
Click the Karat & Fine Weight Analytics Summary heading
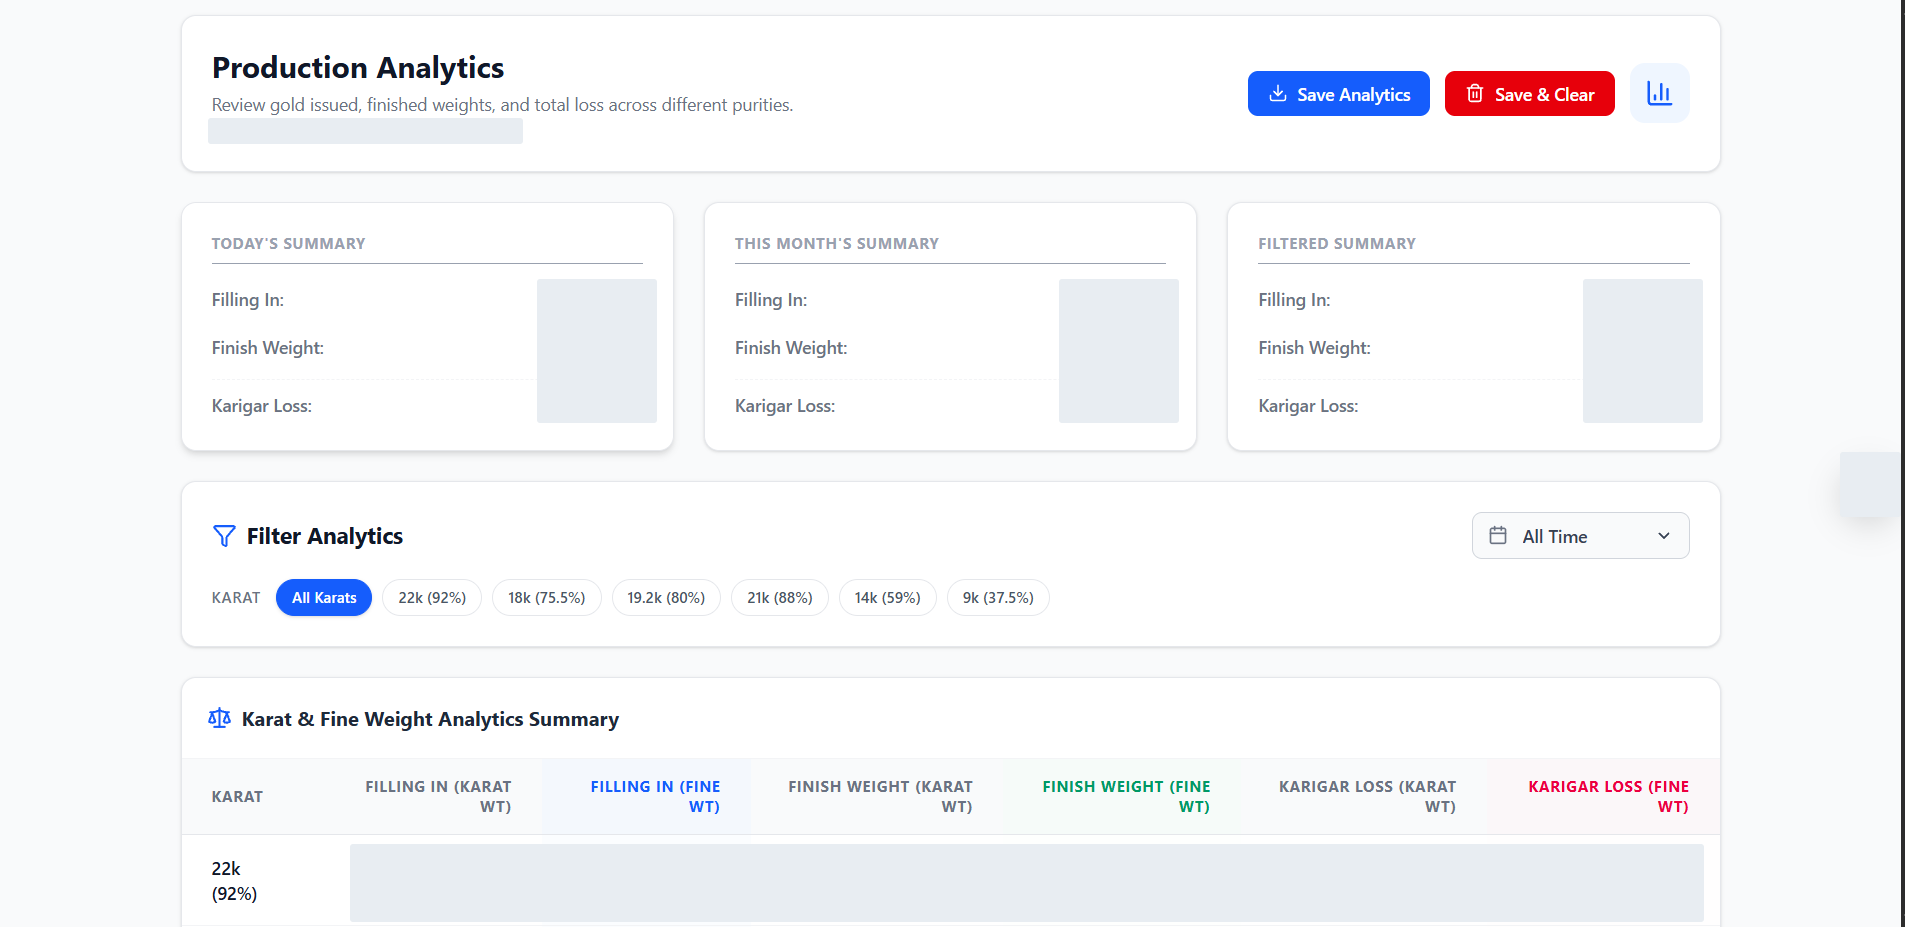coord(430,720)
